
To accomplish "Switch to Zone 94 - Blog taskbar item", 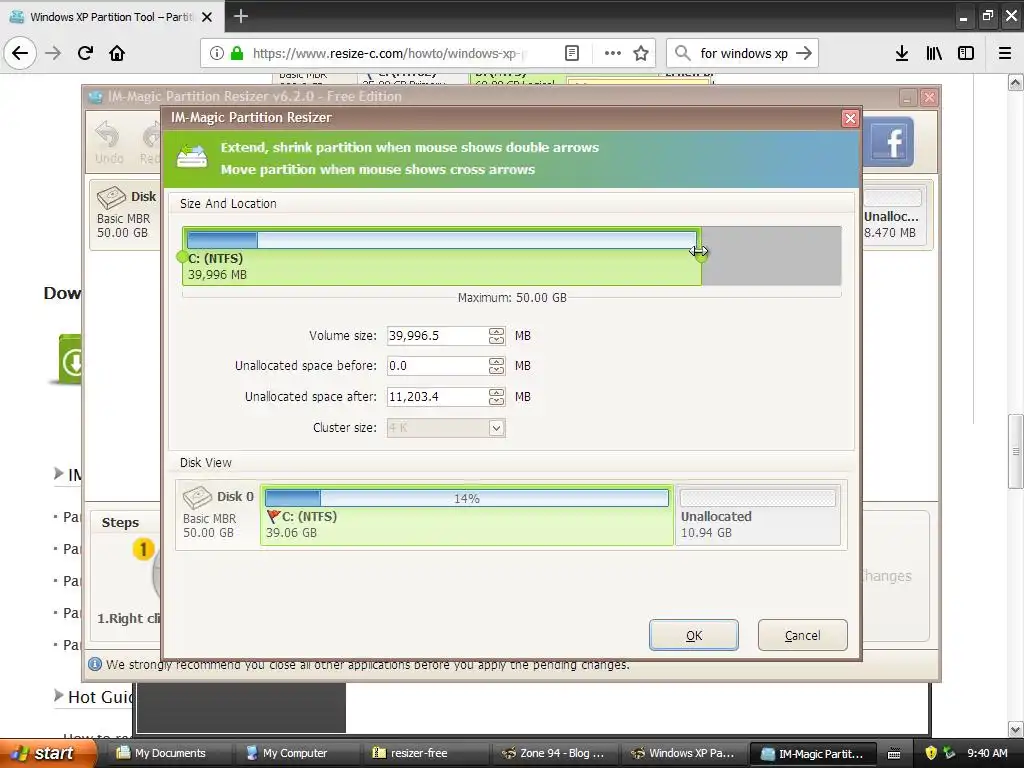I will pos(553,753).
